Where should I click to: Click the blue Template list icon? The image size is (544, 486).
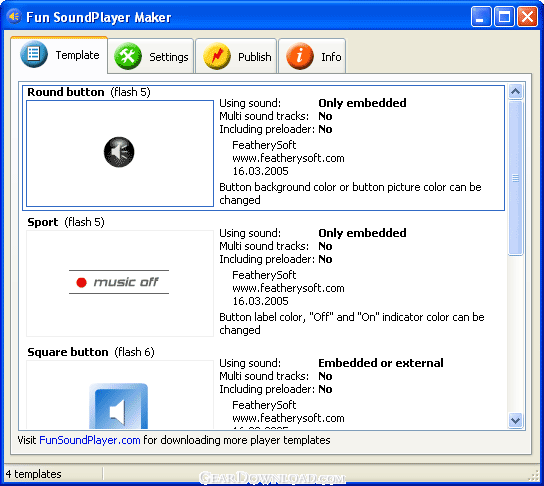tap(34, 54)
